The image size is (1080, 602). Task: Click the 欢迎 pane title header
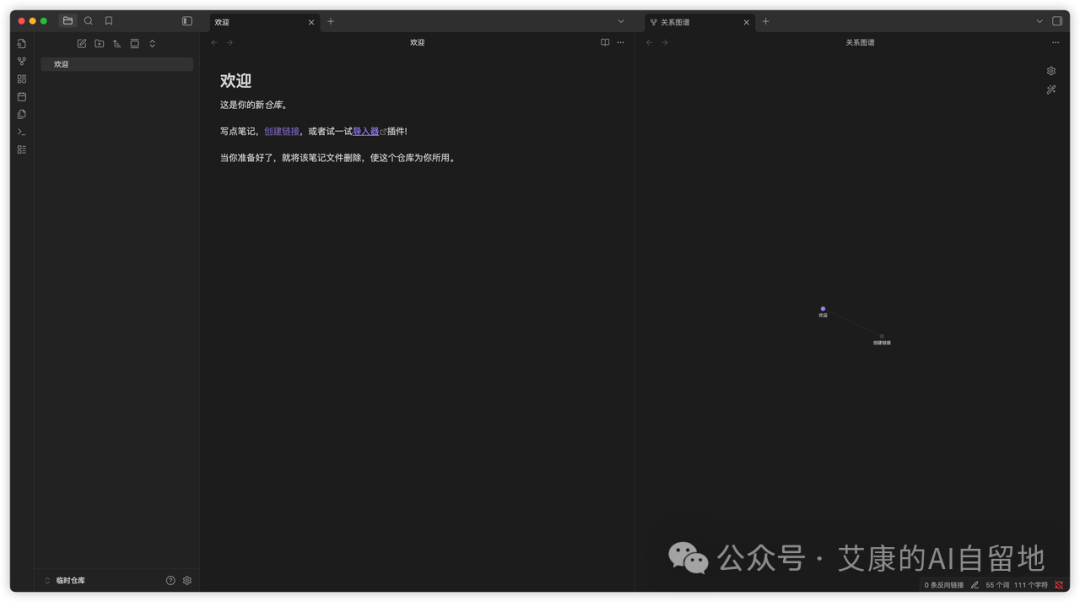(417, 43)
